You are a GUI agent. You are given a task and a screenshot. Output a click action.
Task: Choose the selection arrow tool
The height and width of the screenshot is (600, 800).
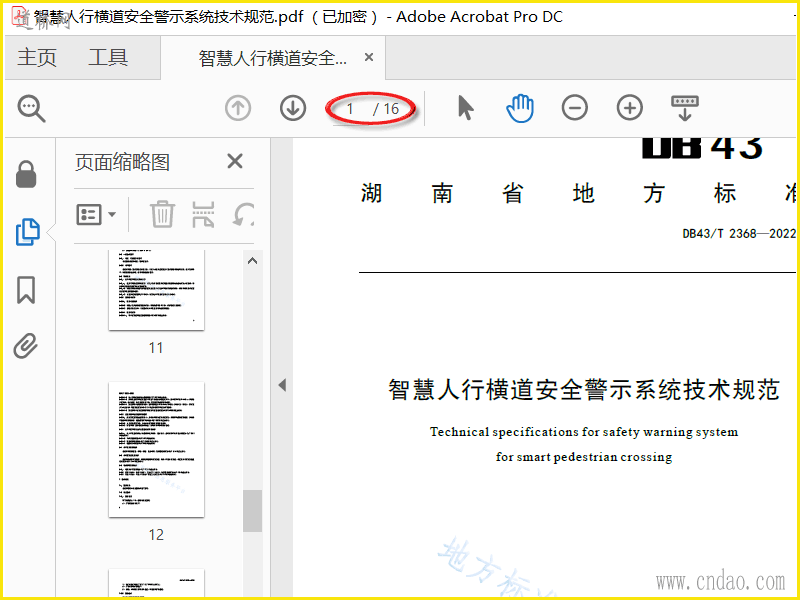[x=465, y=108]
